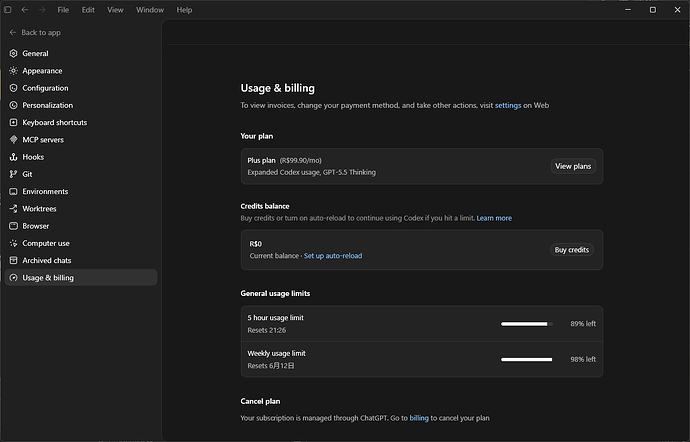Click Back to app text
Image resolution: width=690 pixels, height=442 pixels.
point(41,32)
